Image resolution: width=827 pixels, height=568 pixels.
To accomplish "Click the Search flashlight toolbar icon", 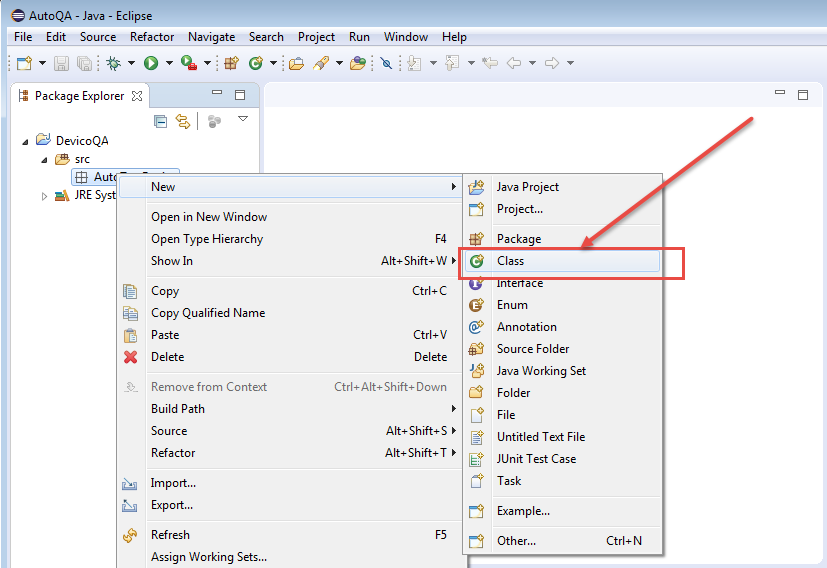I will point(321,63).
